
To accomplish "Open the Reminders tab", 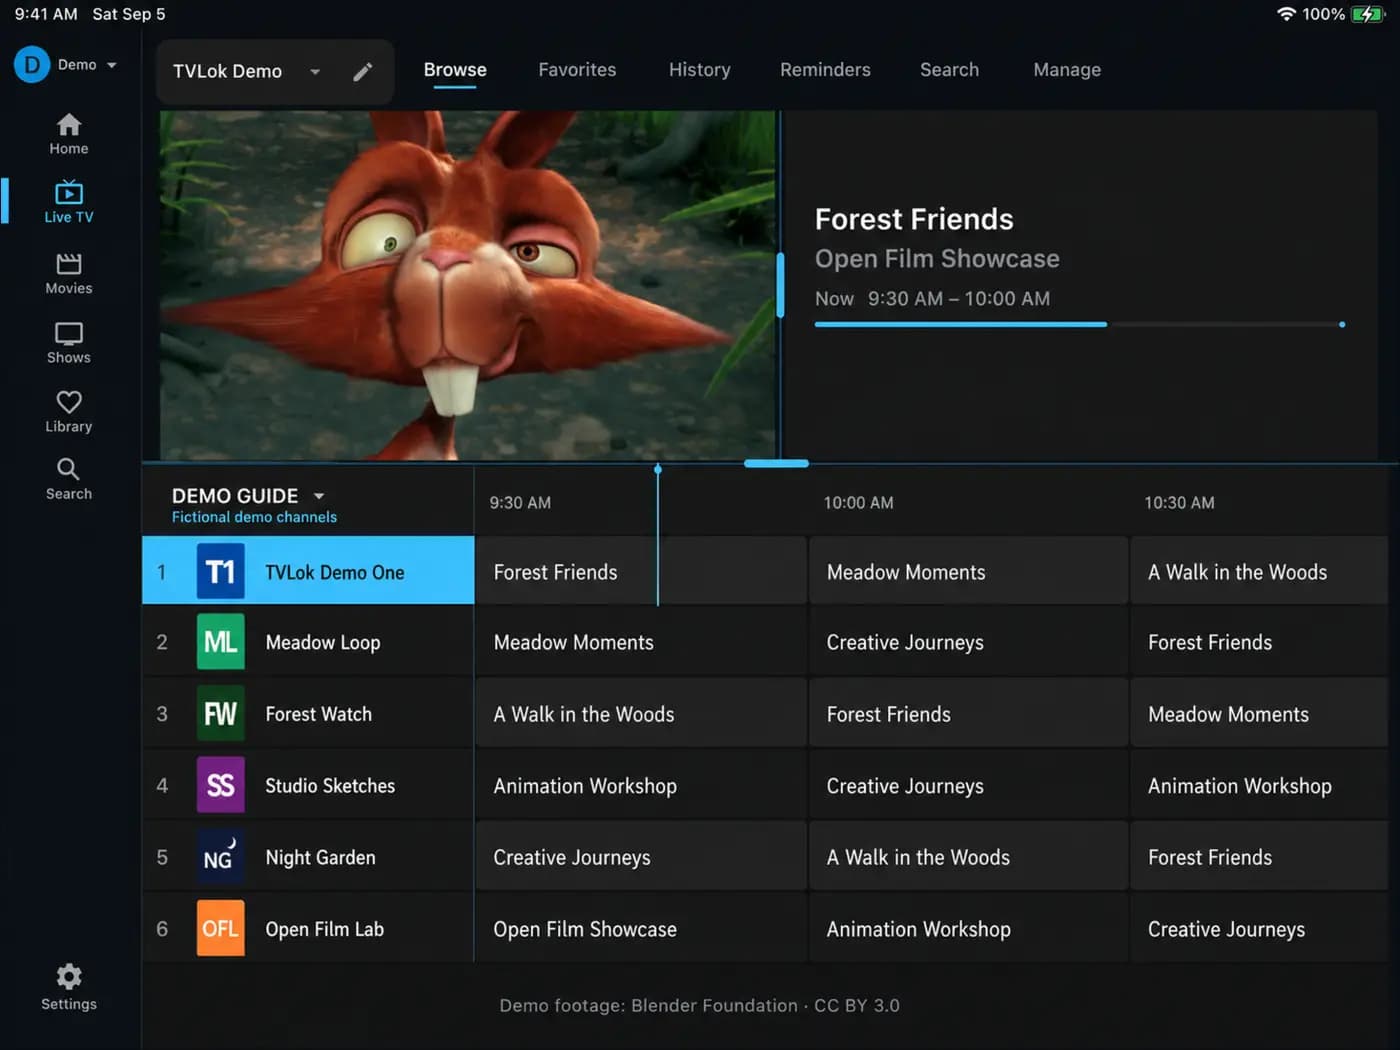I will (825, 70).
